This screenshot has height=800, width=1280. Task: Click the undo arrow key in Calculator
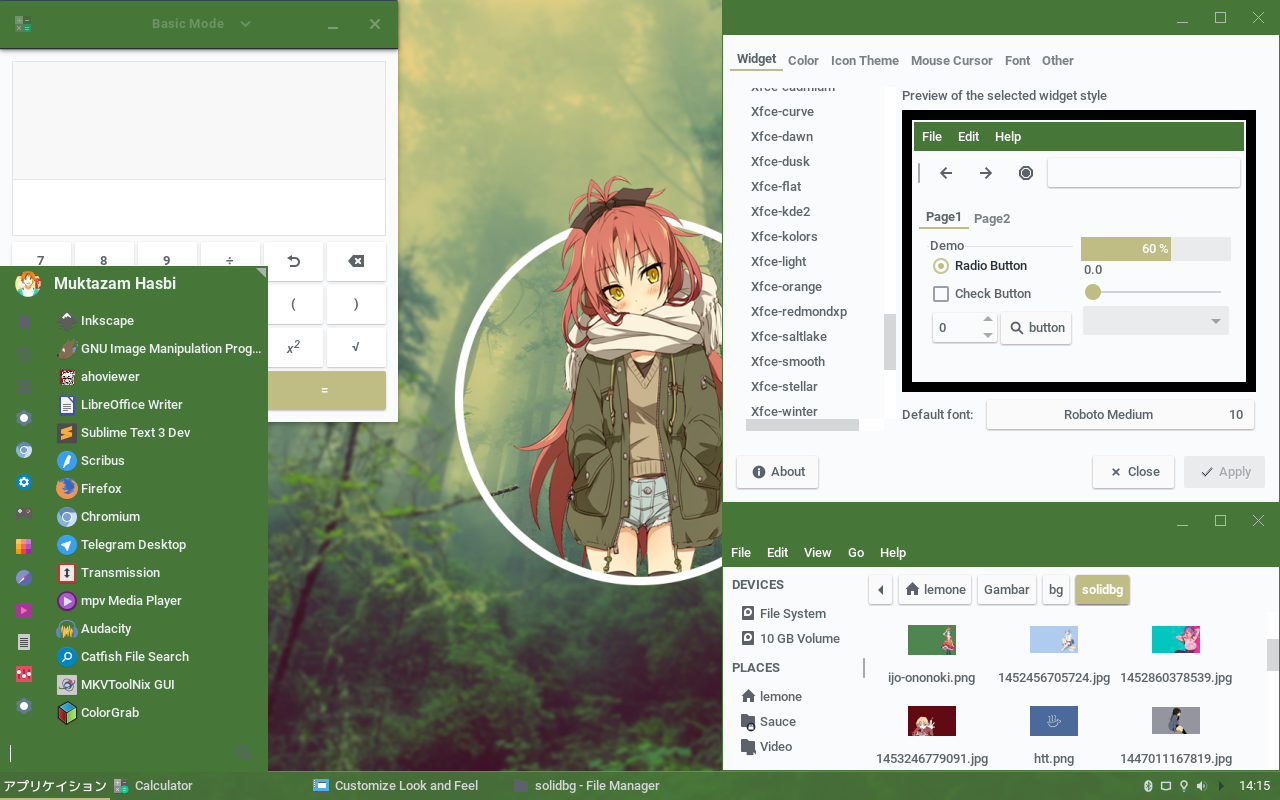[x=293, y=261]
